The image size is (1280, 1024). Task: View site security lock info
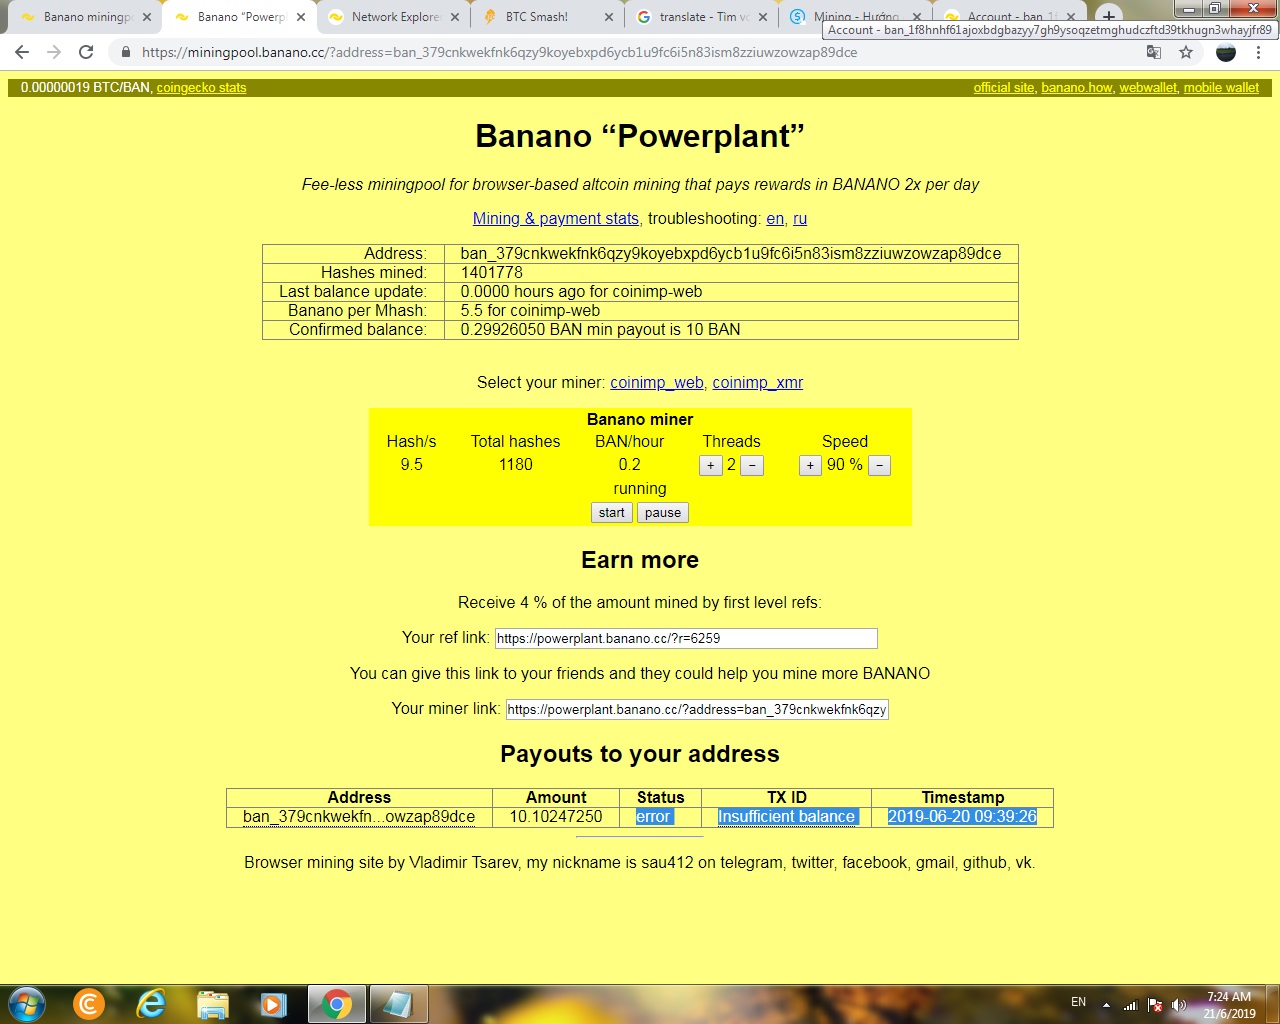tap(125, 52)
